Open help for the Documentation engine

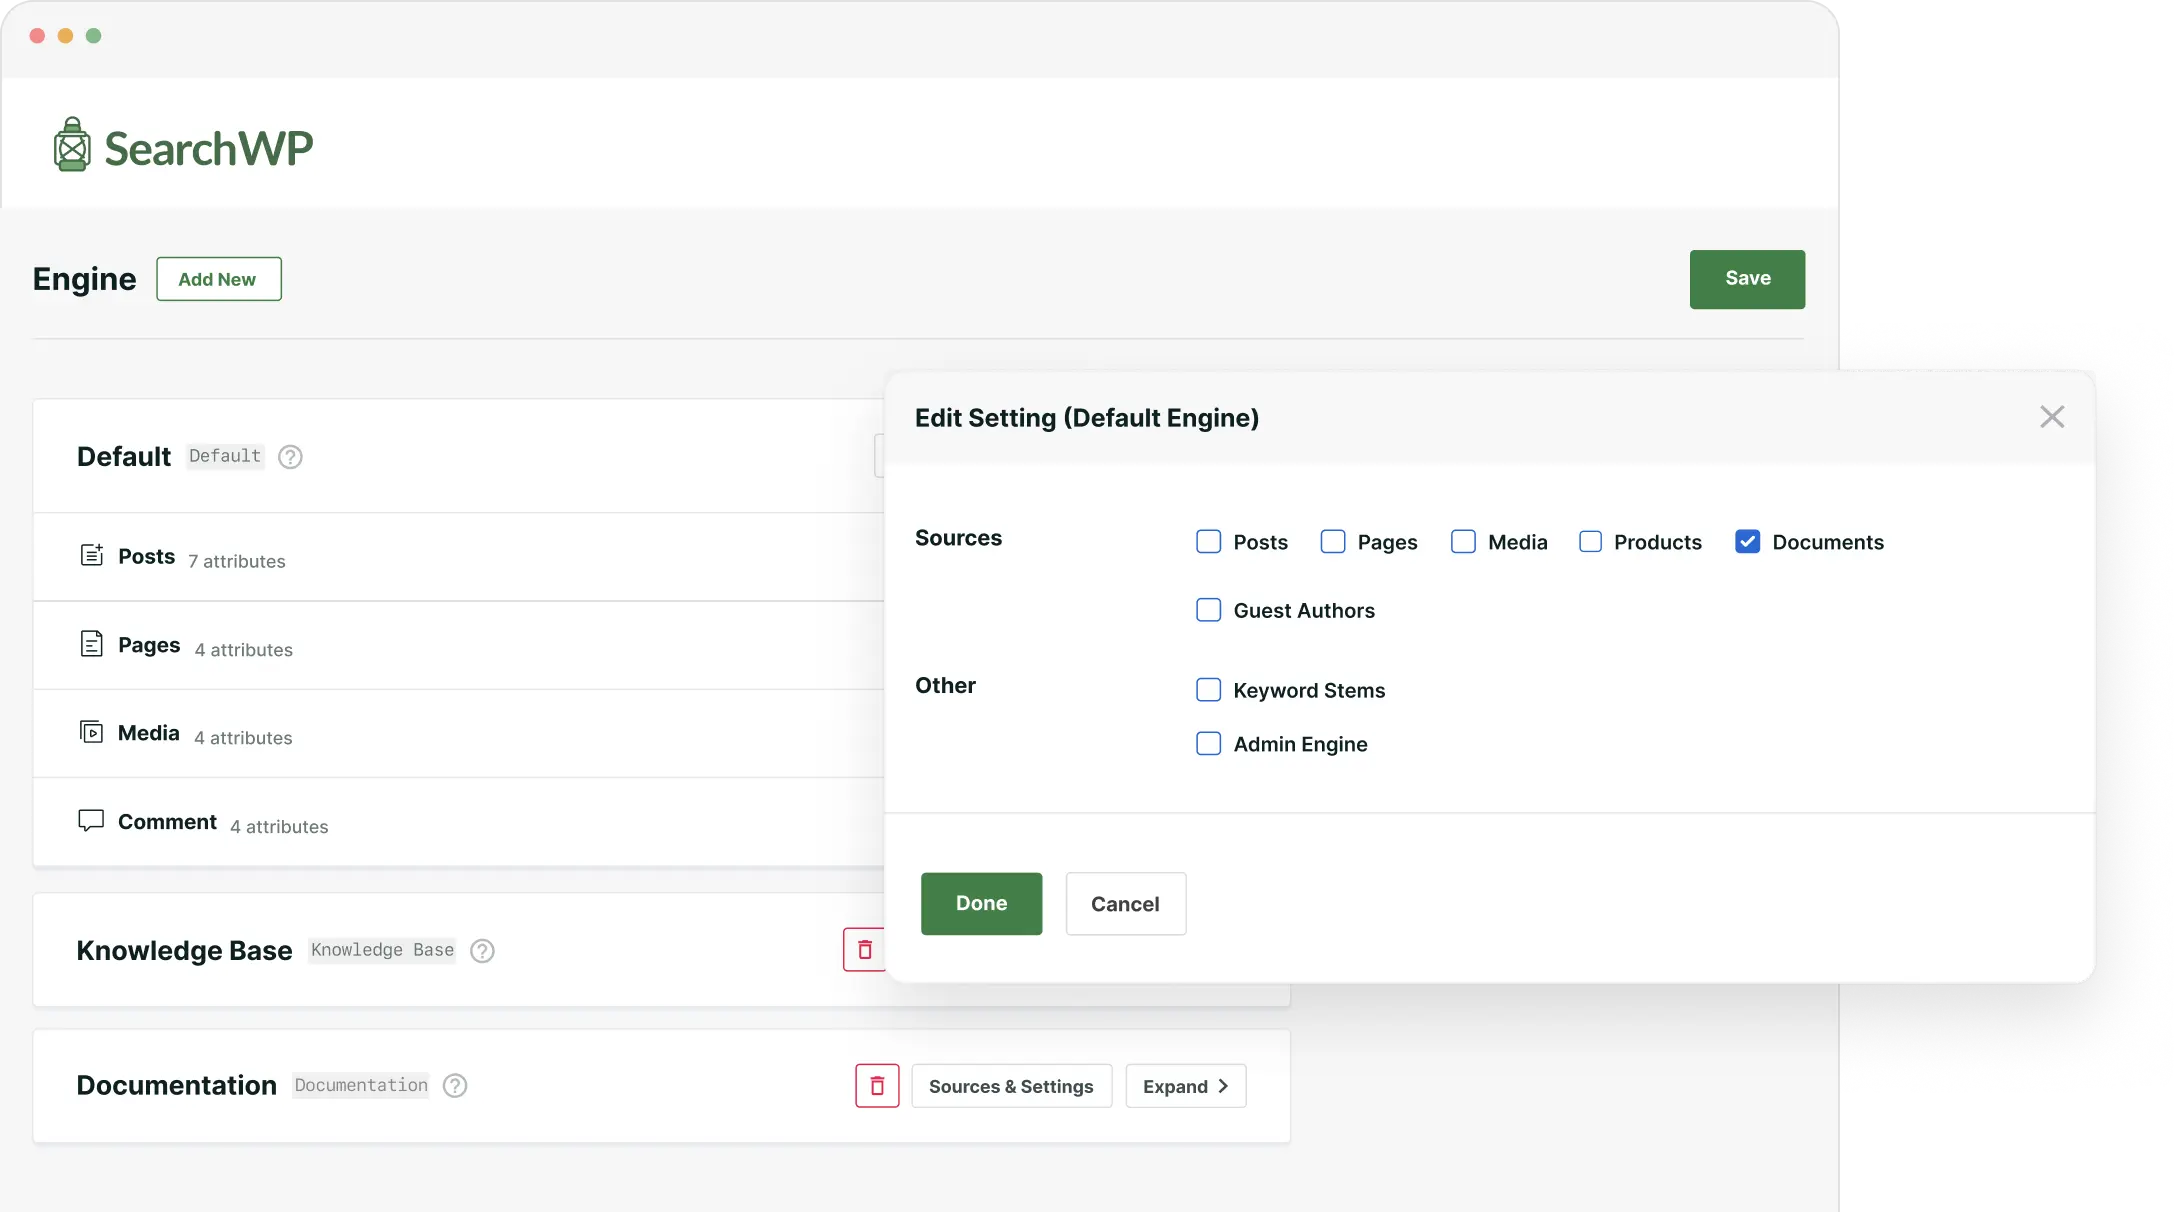click(454, 1086)
